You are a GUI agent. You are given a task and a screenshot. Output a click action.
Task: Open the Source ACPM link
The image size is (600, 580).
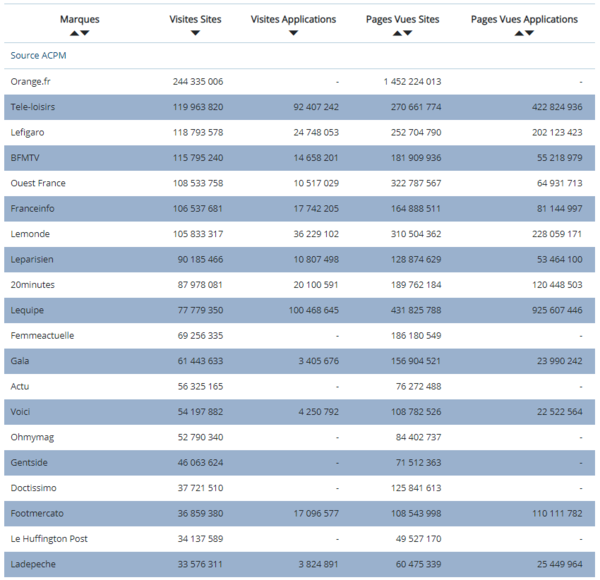click(x=38, y=56)
